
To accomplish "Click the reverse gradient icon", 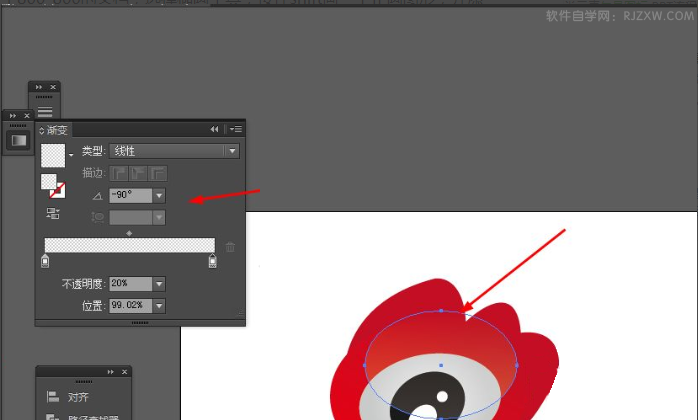I will pos(53,213).
